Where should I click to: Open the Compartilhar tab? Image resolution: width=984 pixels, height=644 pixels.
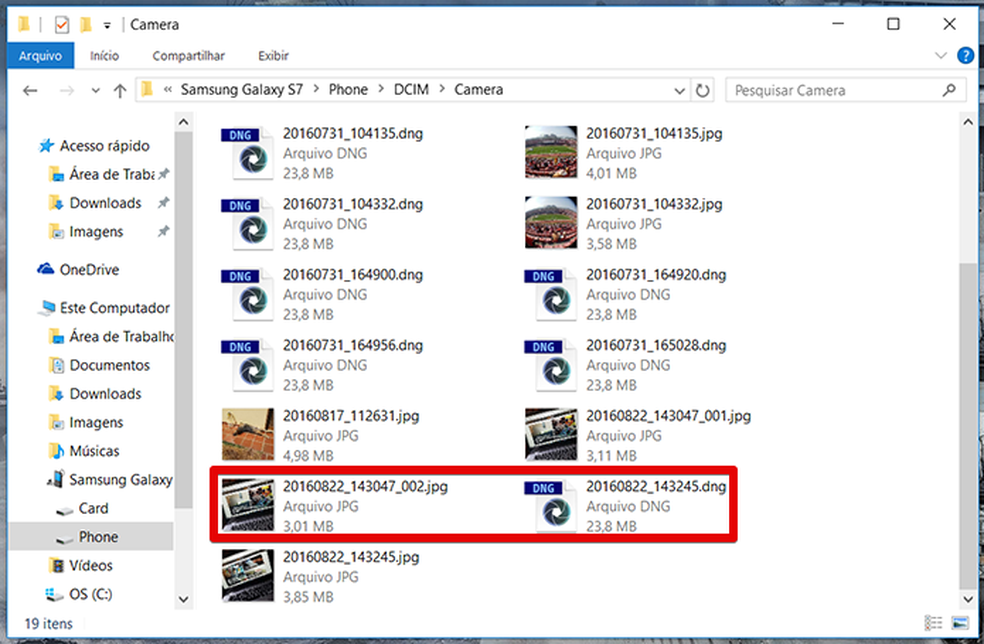[x=188, y=56]
